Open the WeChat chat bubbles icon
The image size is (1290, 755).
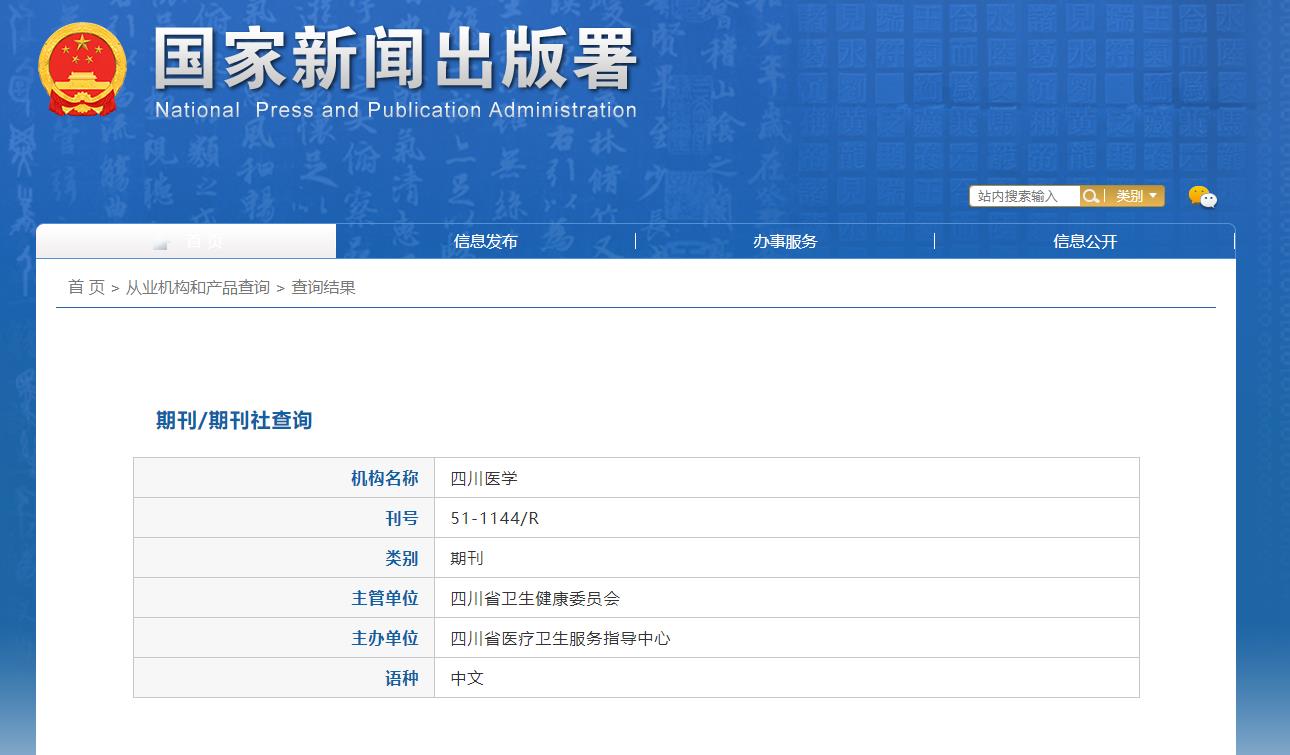pos(1202,197)
